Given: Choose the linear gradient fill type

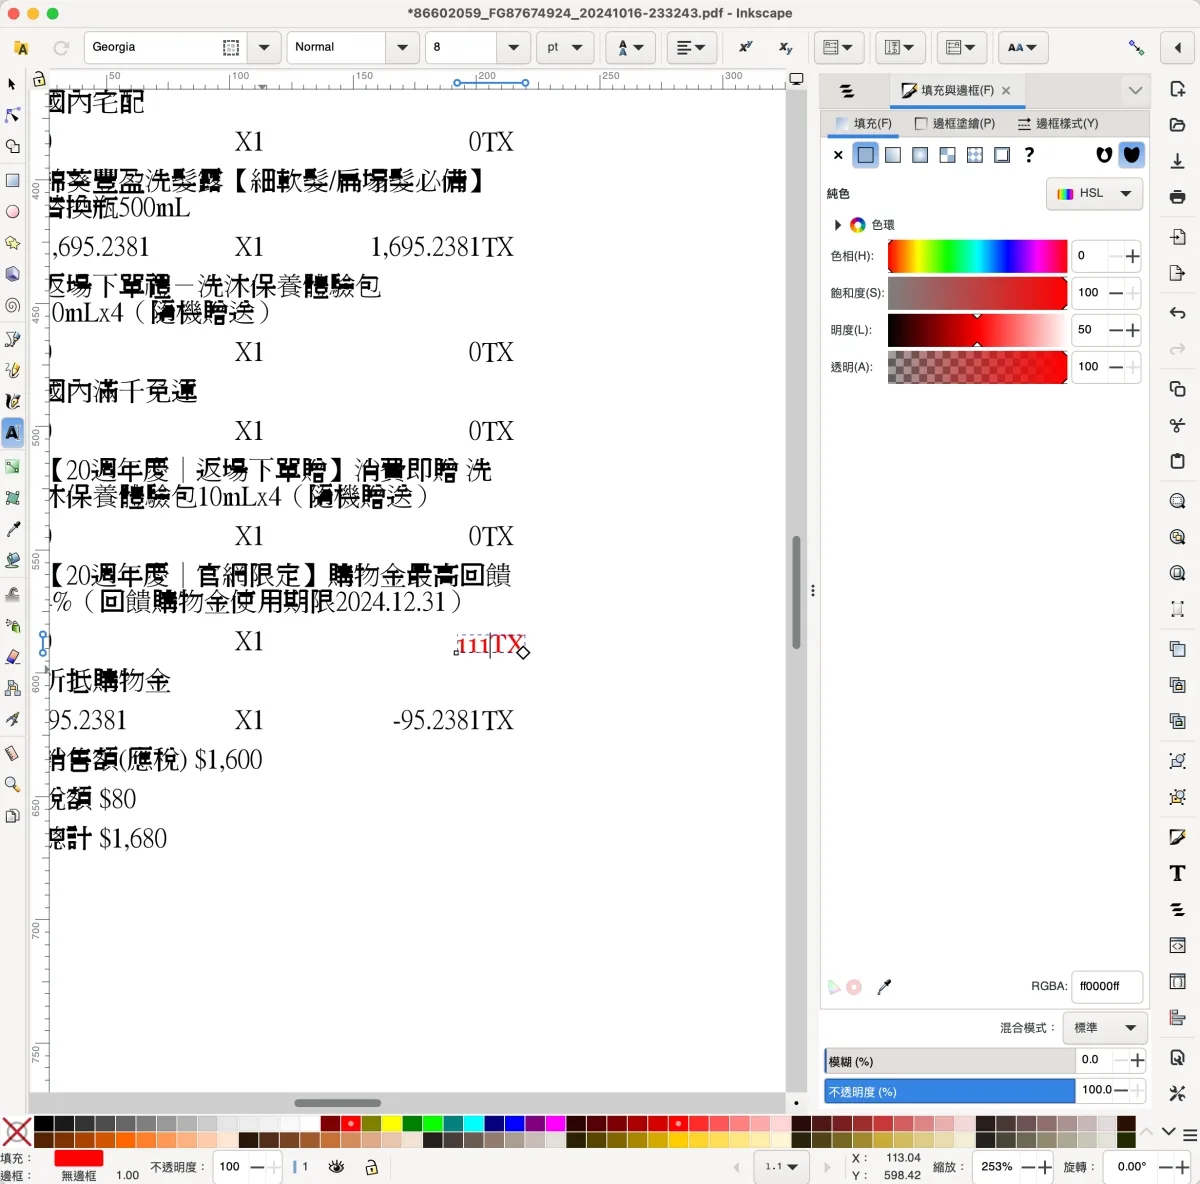Looking at the screenshot, I should [x=893, y=155].
